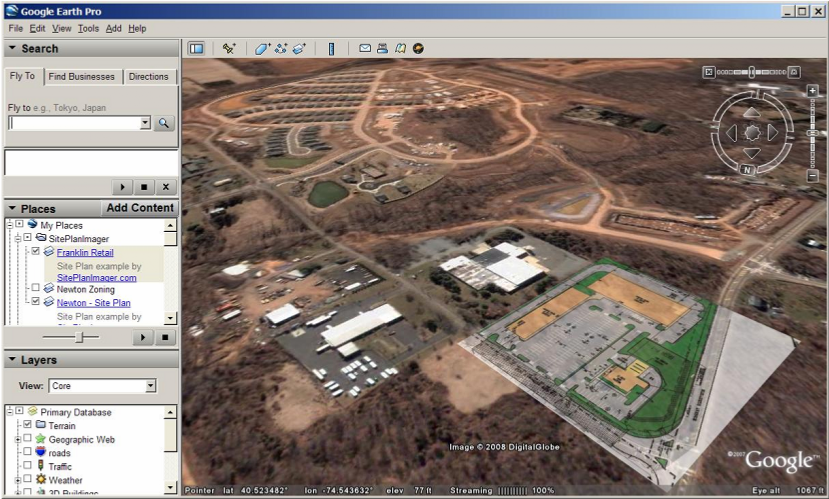Viewport: 829px width, 499px height.
Task: Click the search magnifying glass button
Action: tap(164, 123)
